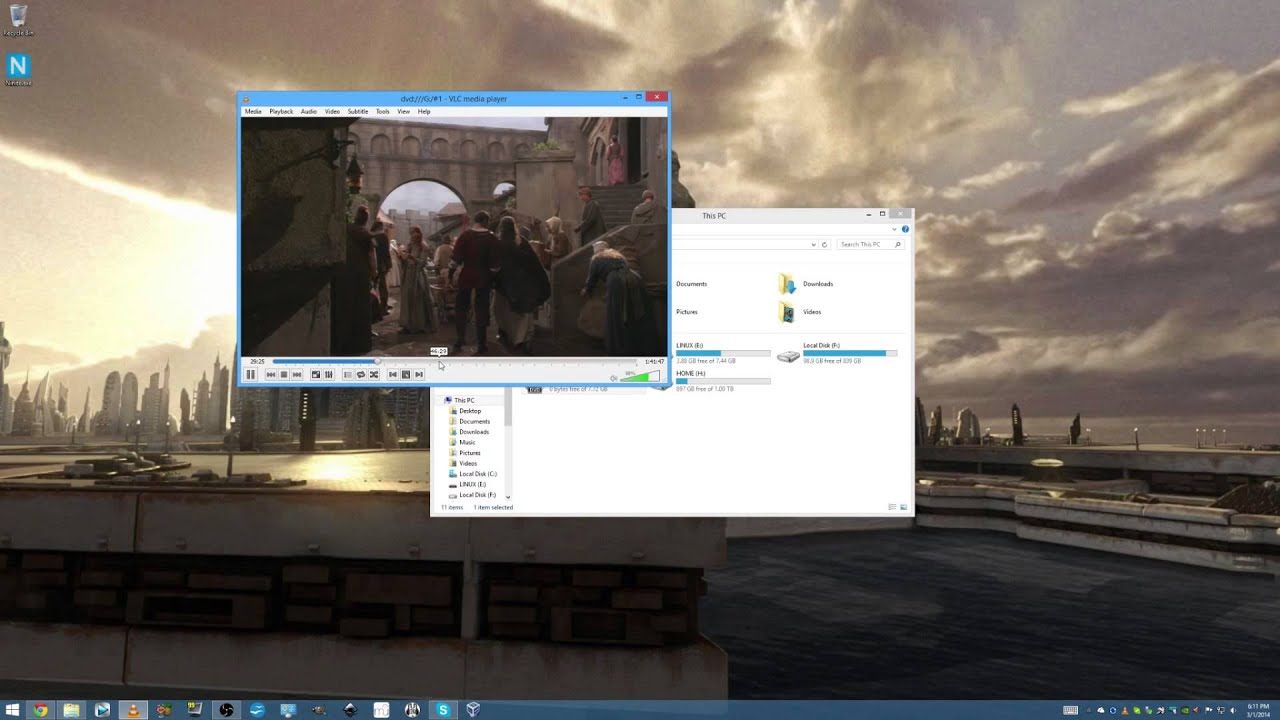
Task: Open the Audio menu in VLC
Action: coord(309,111)
